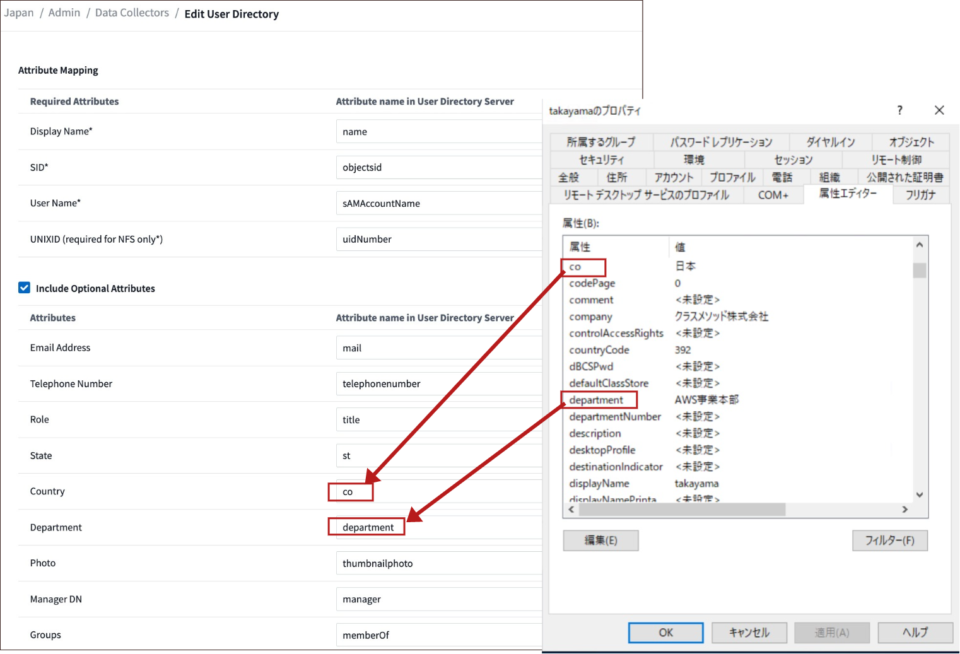Select the department attribute row
960x654 pixels.
coord(598,399)
